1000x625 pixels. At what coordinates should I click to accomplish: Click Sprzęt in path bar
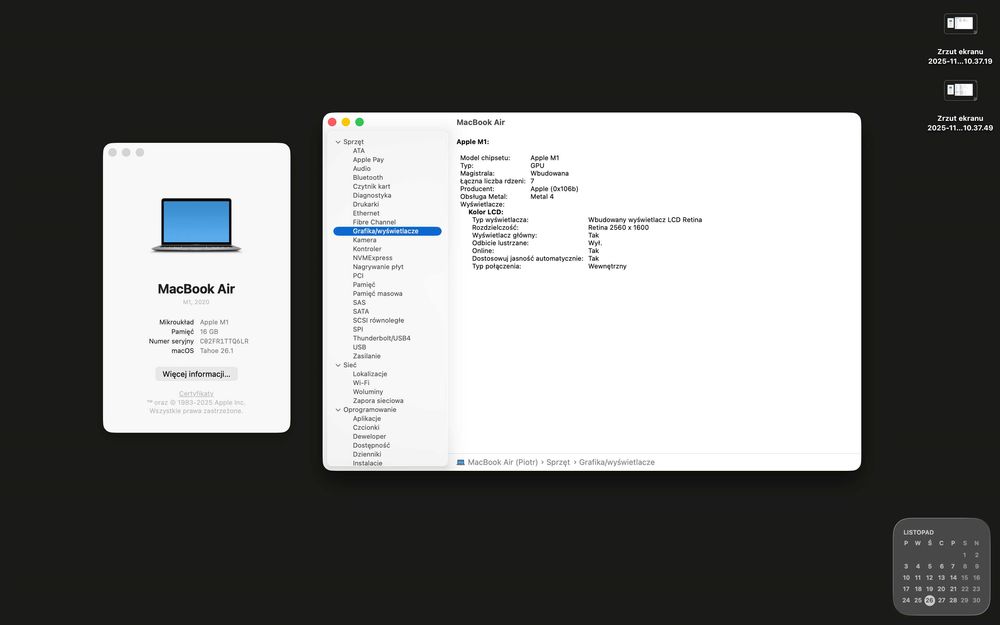pos(558,462)
